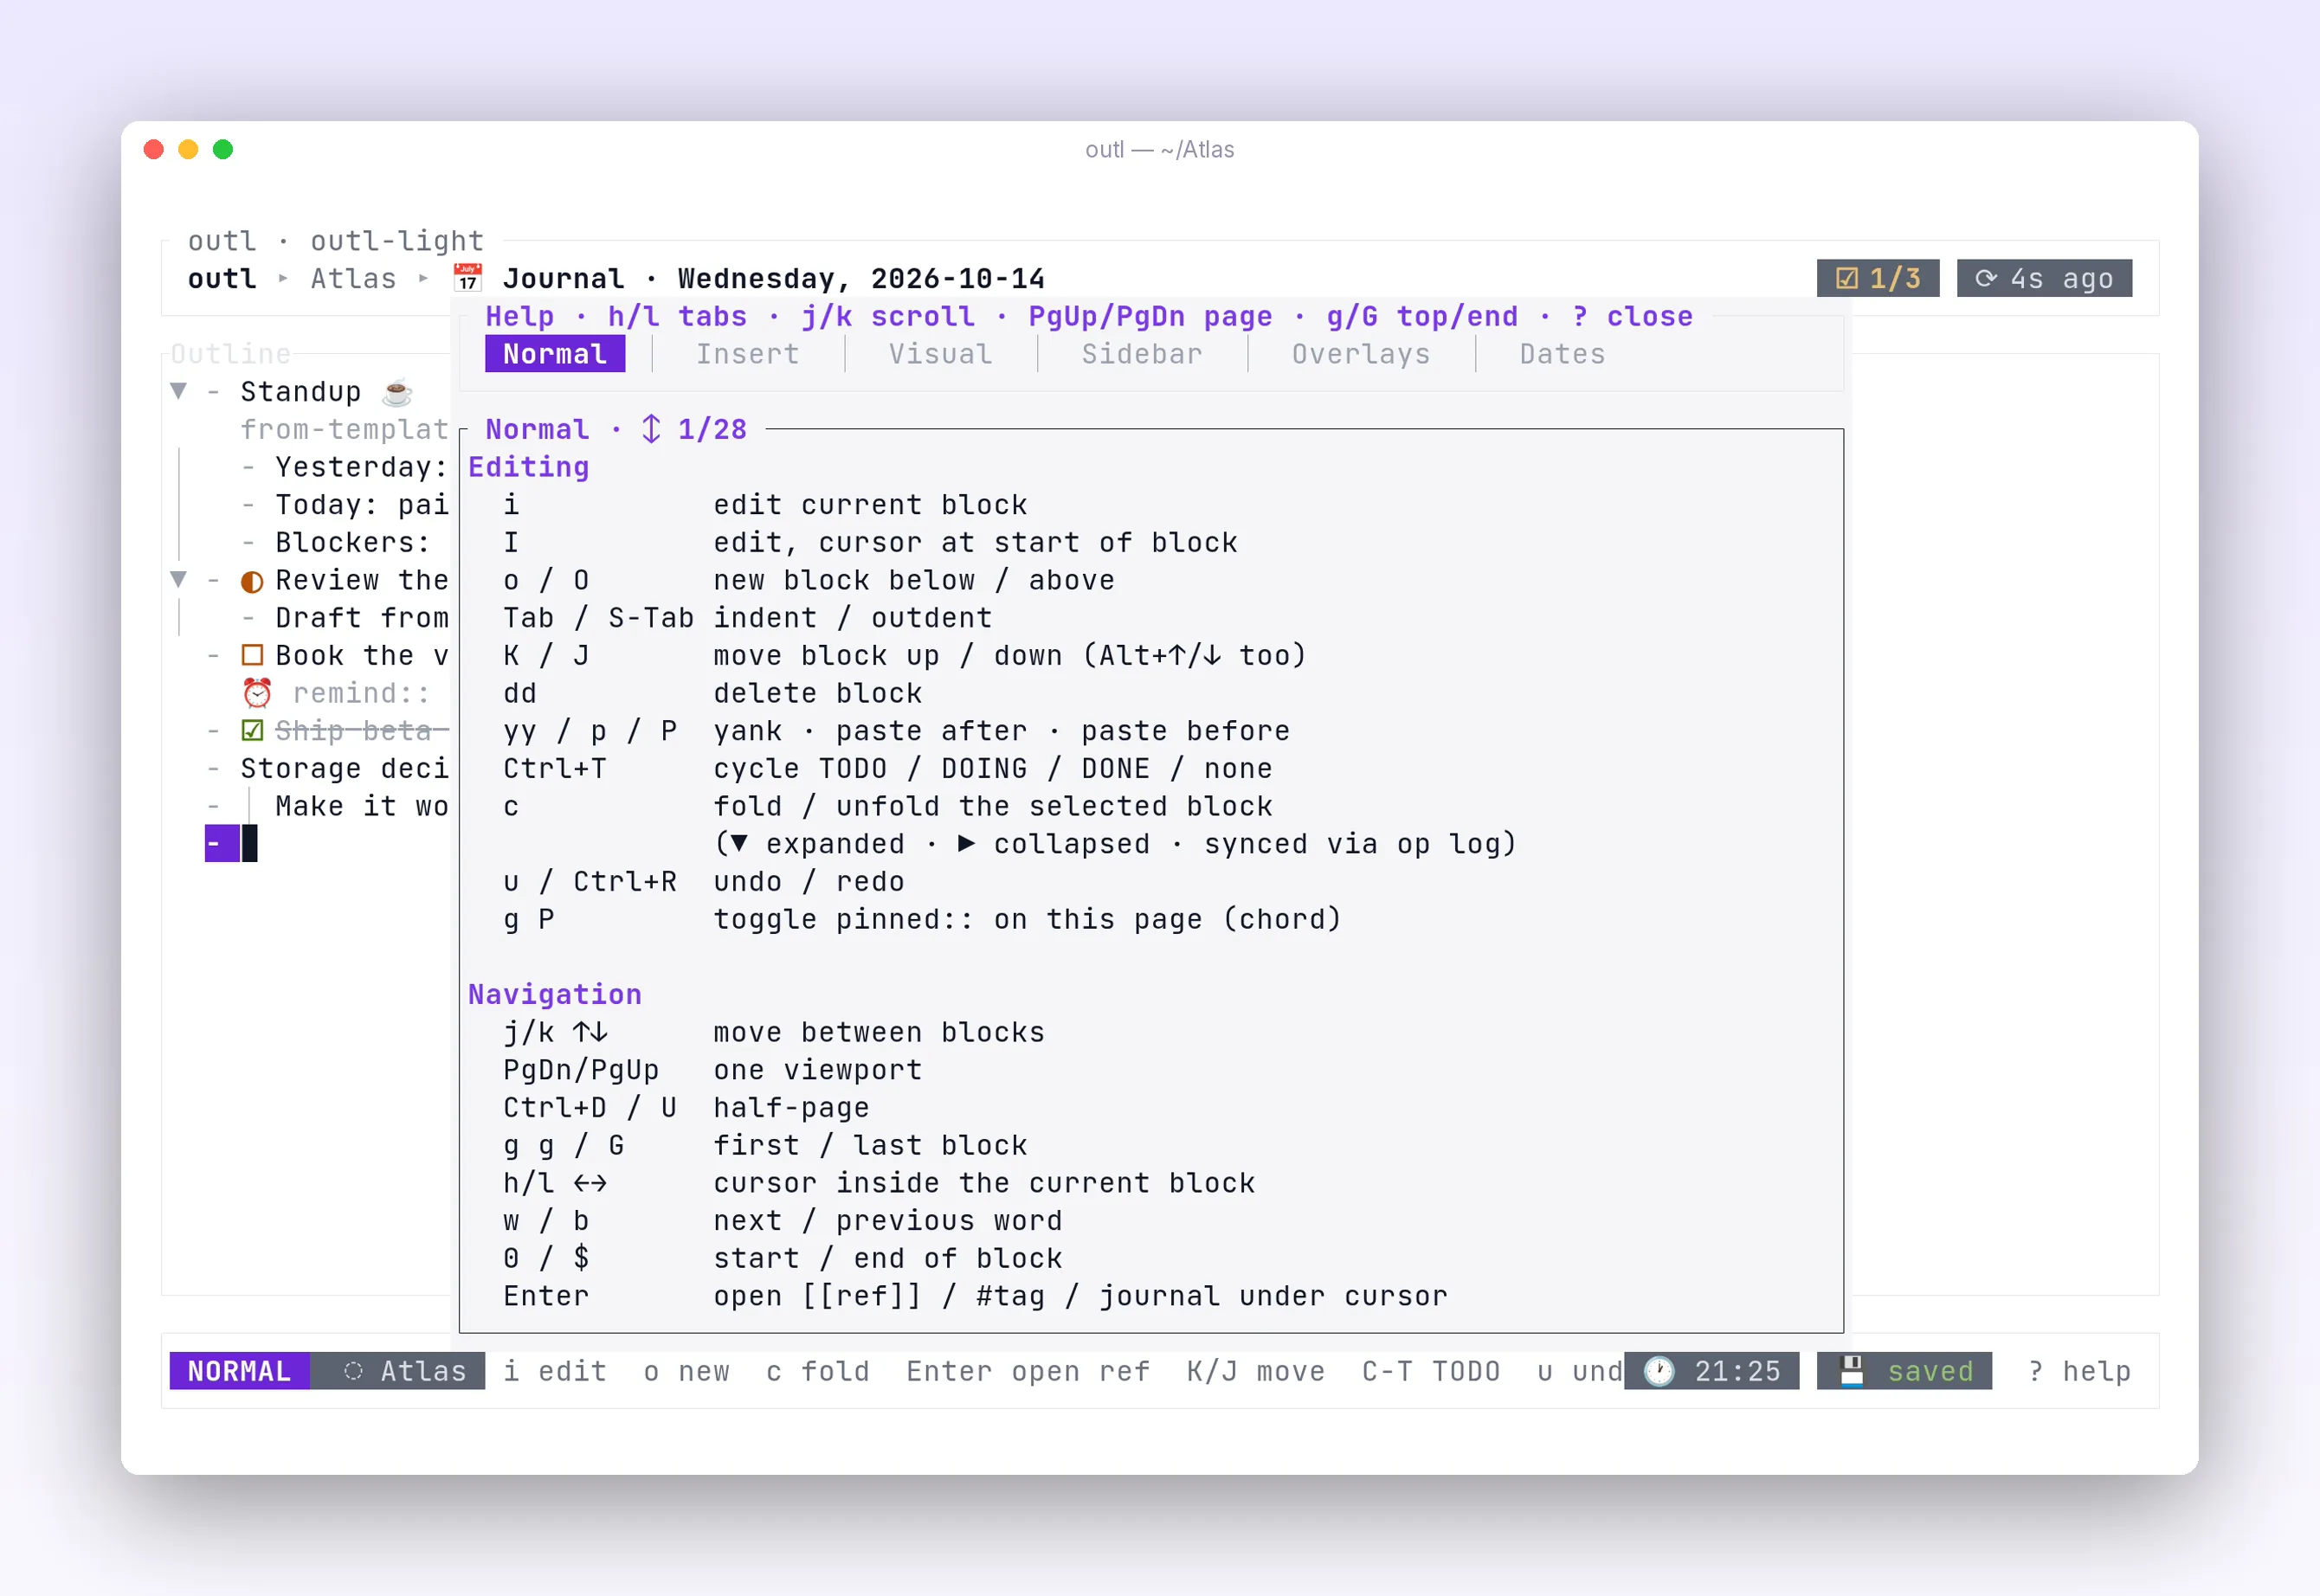Image resolution: width=2320 pixels, height=1596 pixels.
Task: Click the calendar icon before Journal
Action: tap(467, 278)
